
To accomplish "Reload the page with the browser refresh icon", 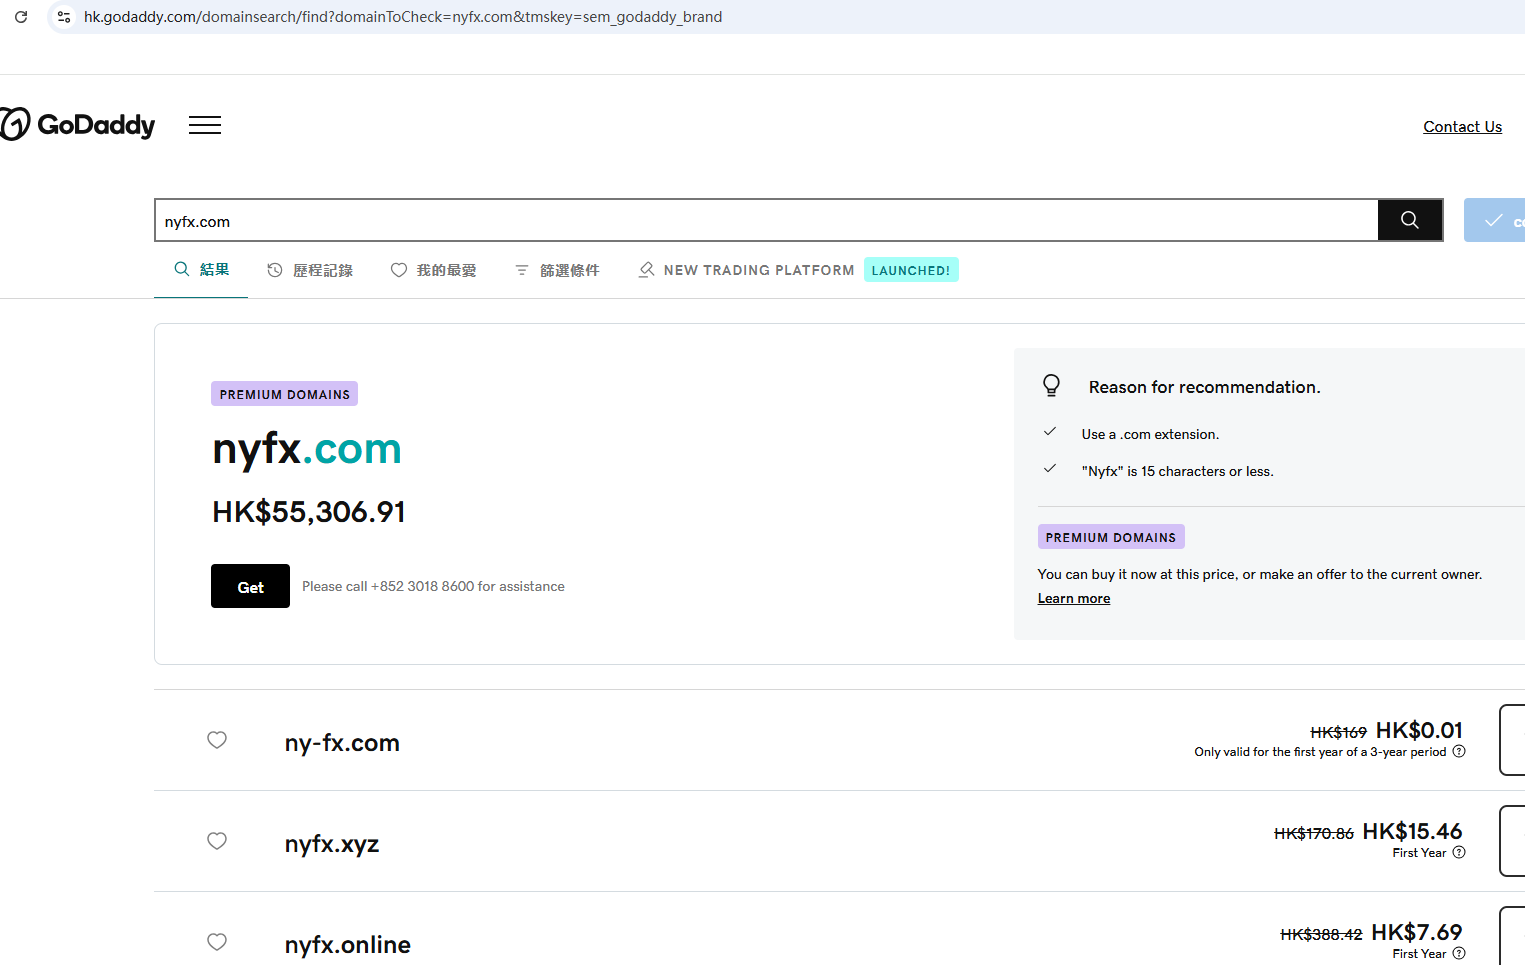I will tap(21, 17).
